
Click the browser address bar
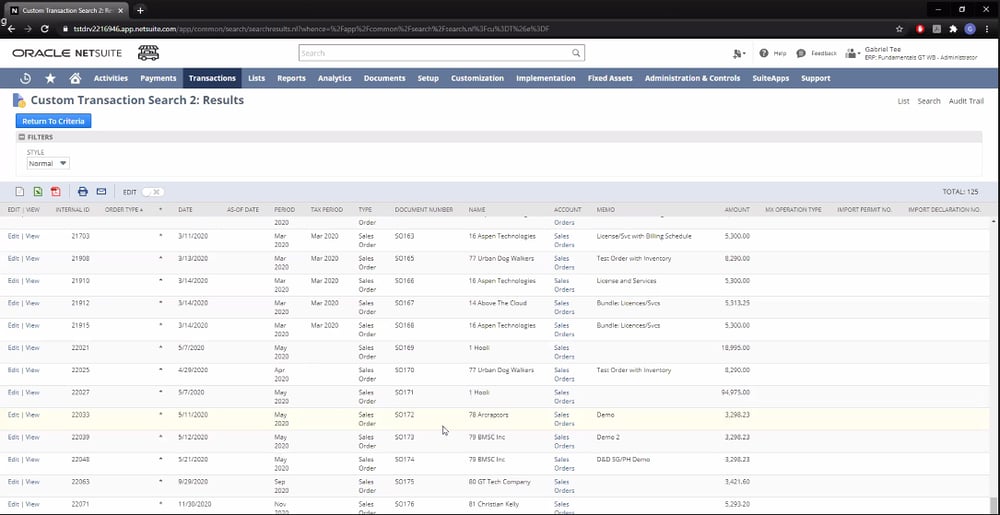[x=472, y=29]
